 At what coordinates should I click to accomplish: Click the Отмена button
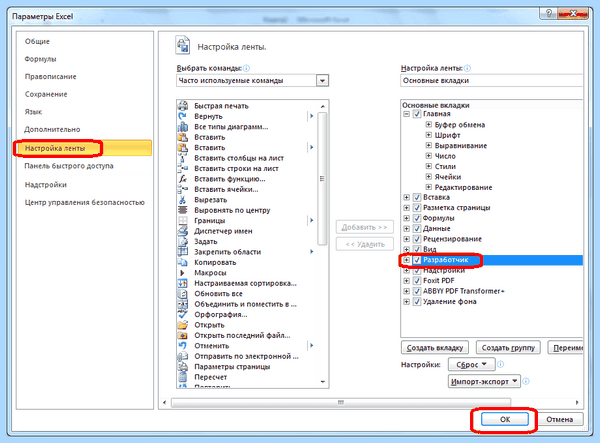(x=559, y=419)
